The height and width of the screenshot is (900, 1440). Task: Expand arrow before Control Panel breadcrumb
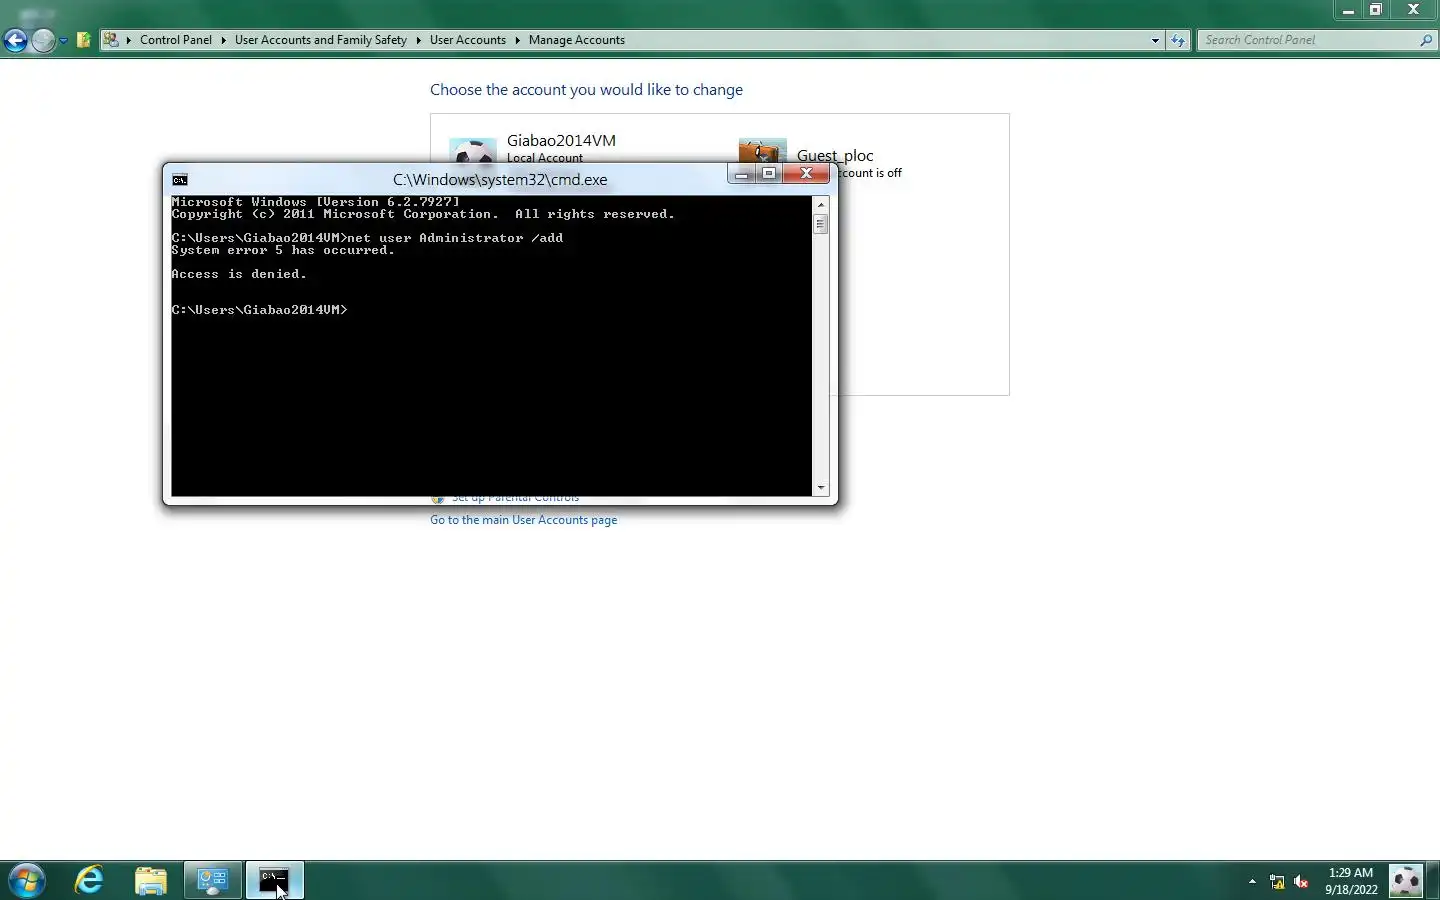(129, 40)
